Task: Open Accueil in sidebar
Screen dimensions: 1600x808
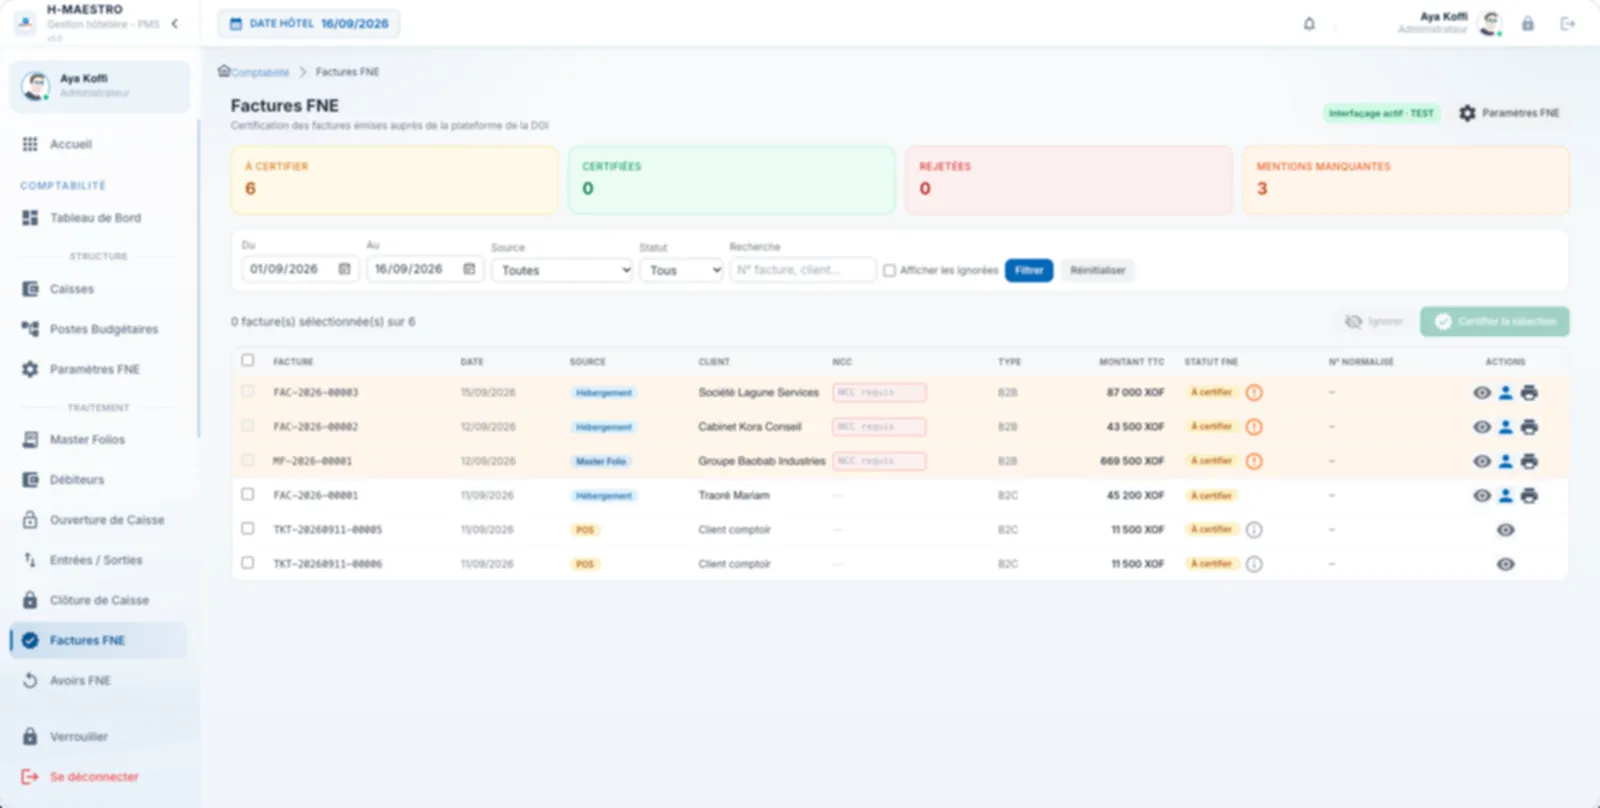Action: [100, 144]
